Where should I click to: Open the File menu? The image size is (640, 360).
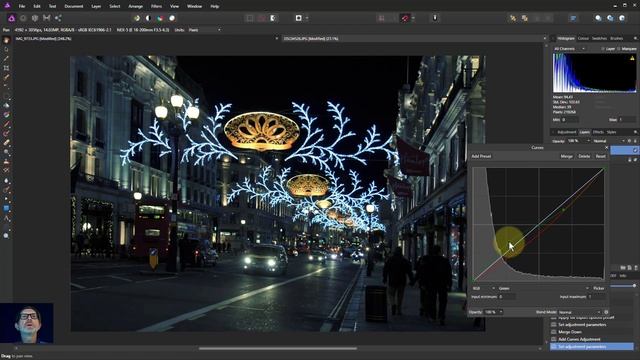click(x=22, y=6)
